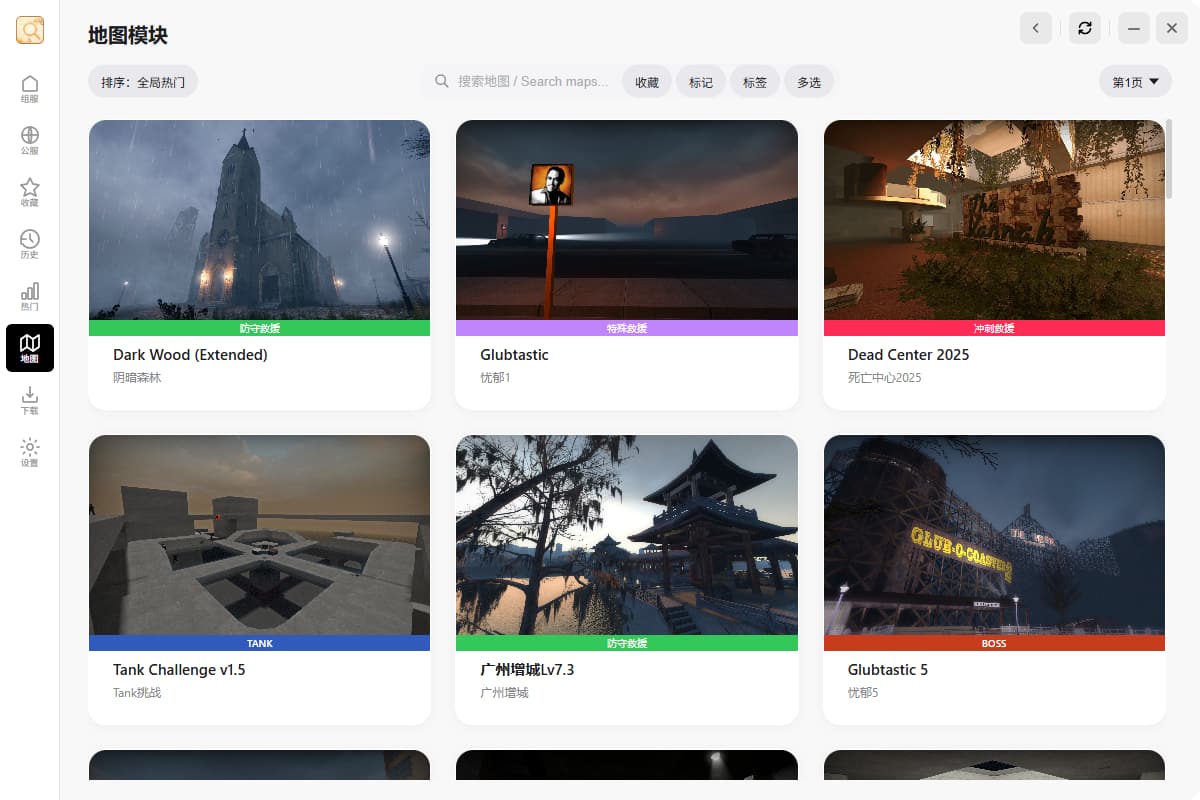Enable 多选 multi-select mode

click(x=809, y=82)
